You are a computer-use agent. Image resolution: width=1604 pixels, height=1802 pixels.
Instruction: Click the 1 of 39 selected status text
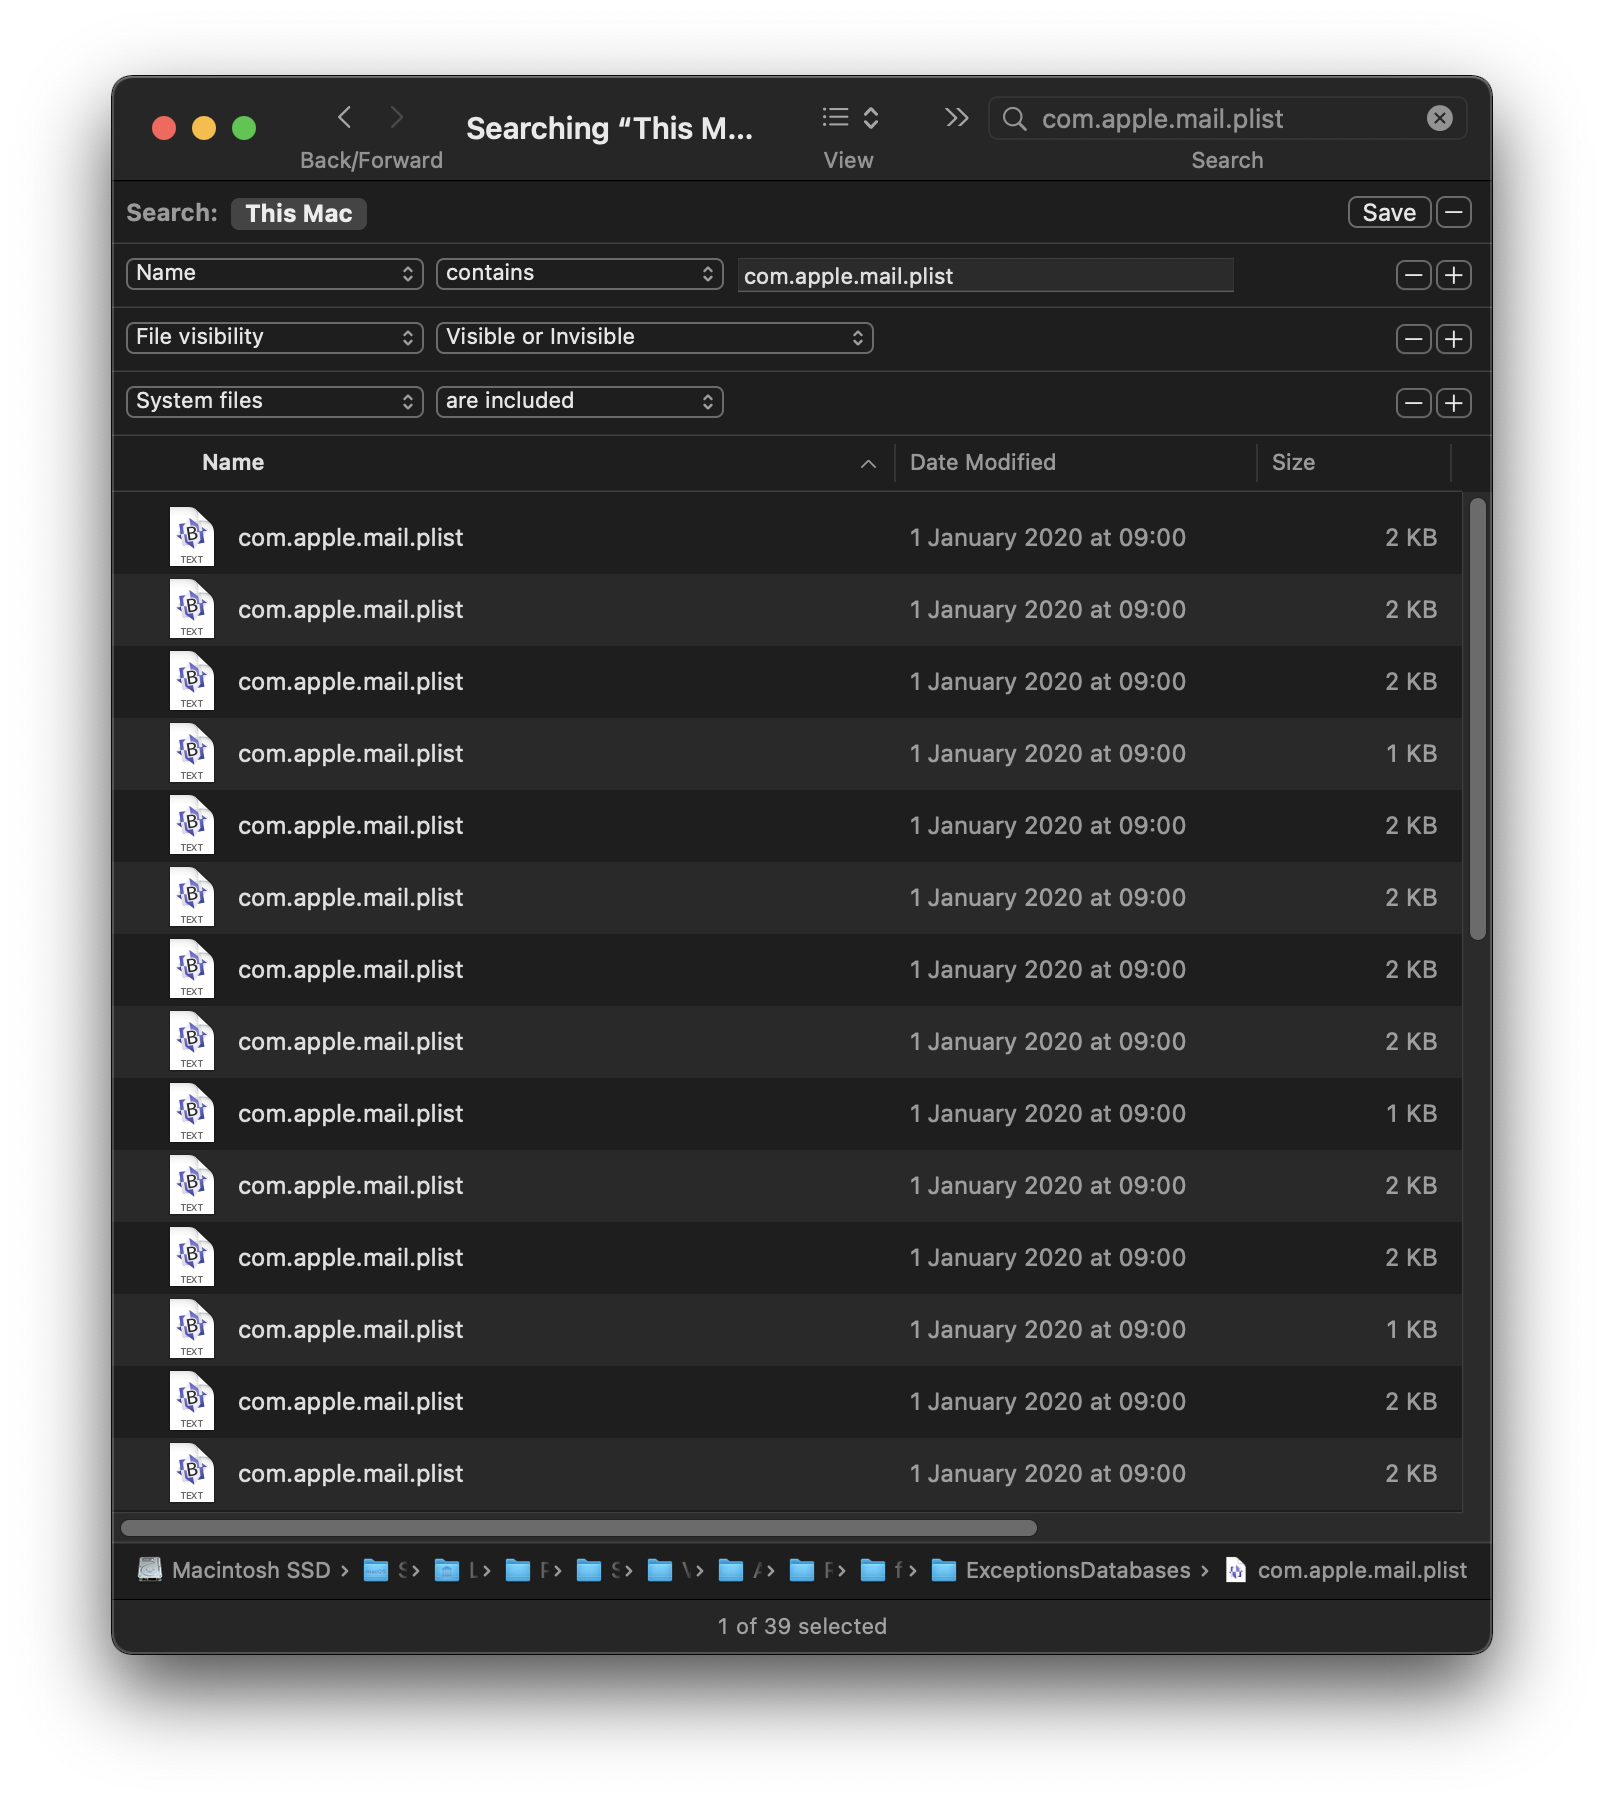[x=802, y=1626]
